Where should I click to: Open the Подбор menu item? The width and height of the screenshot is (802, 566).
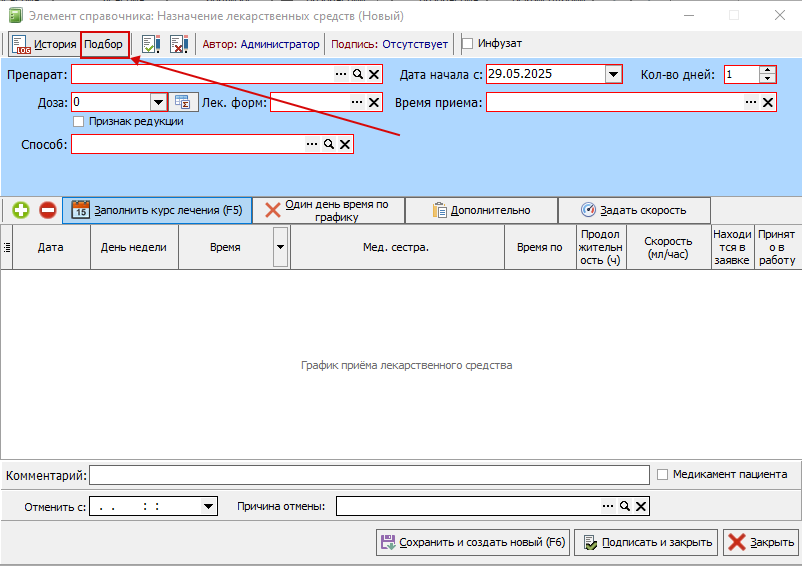(x=104, y=44)
